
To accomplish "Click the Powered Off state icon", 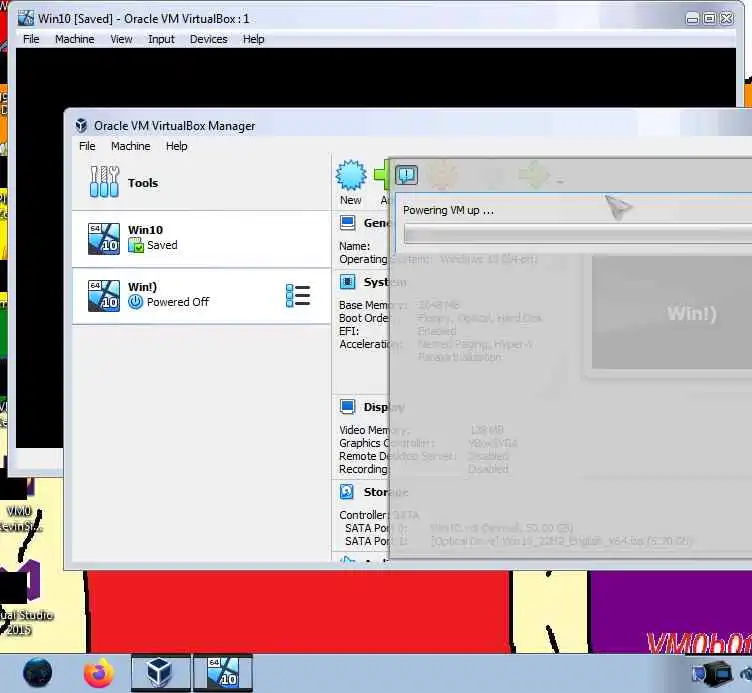I will click(136, 302).
